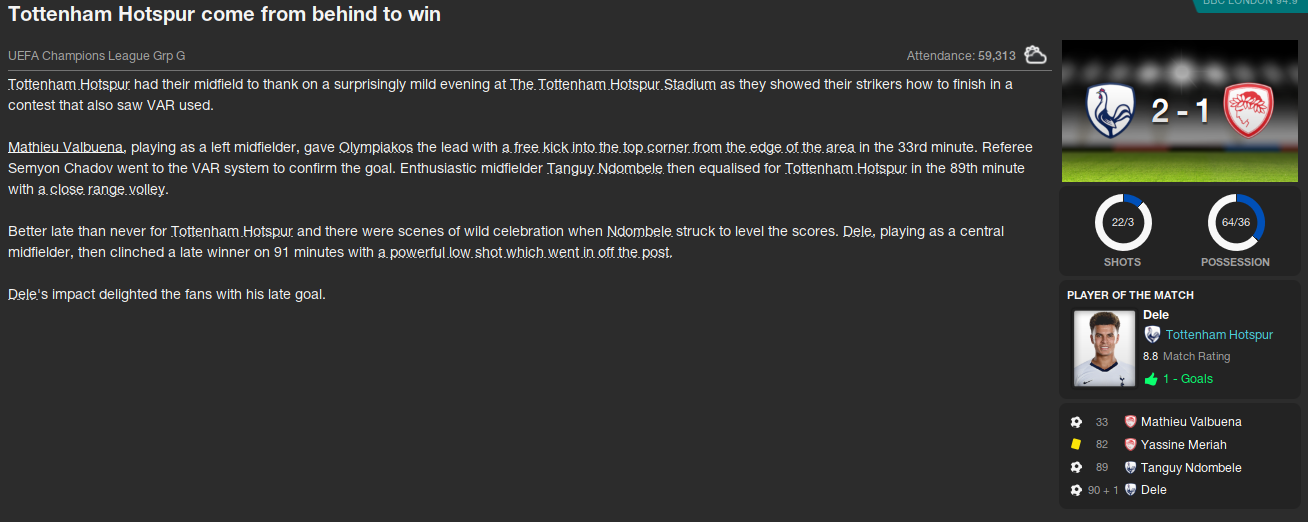Click referee Semyon Chadov's name
The width and height of the screenshot is (1308, 522).
pos(50,168)
